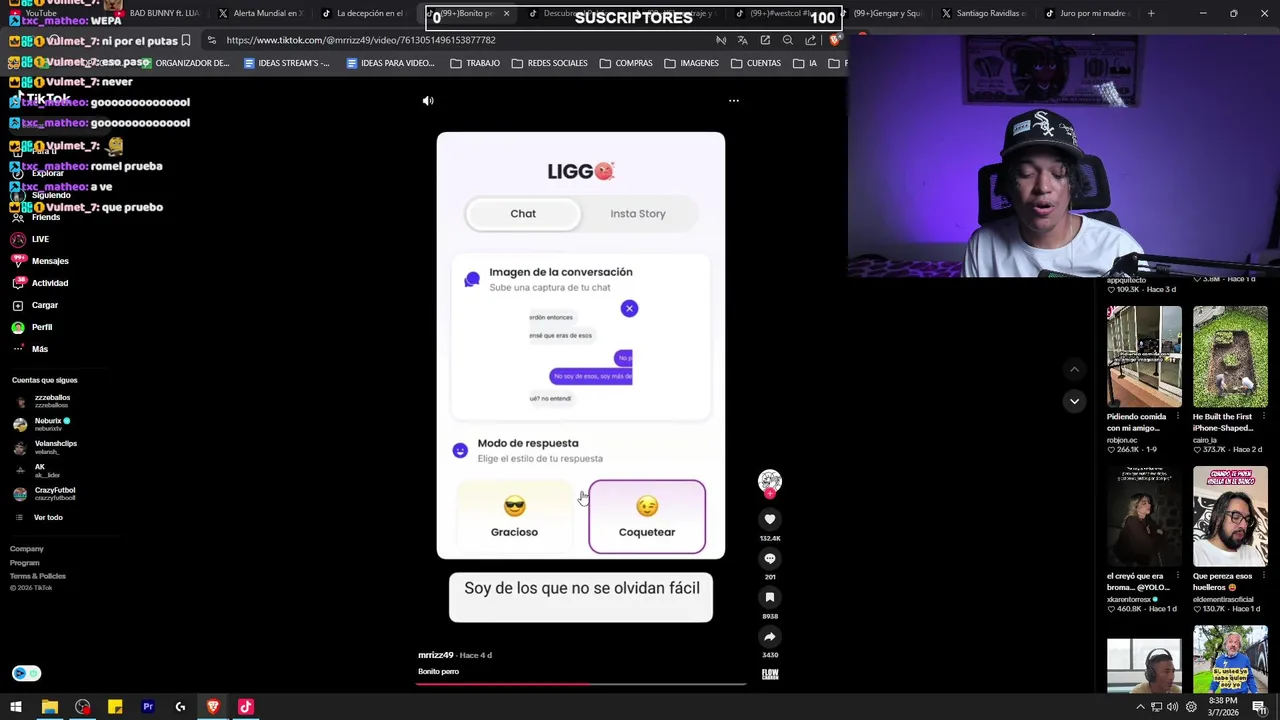Expand followed accounts with Ver todo
The image size is (1280, 720).
tap(40, 517)
